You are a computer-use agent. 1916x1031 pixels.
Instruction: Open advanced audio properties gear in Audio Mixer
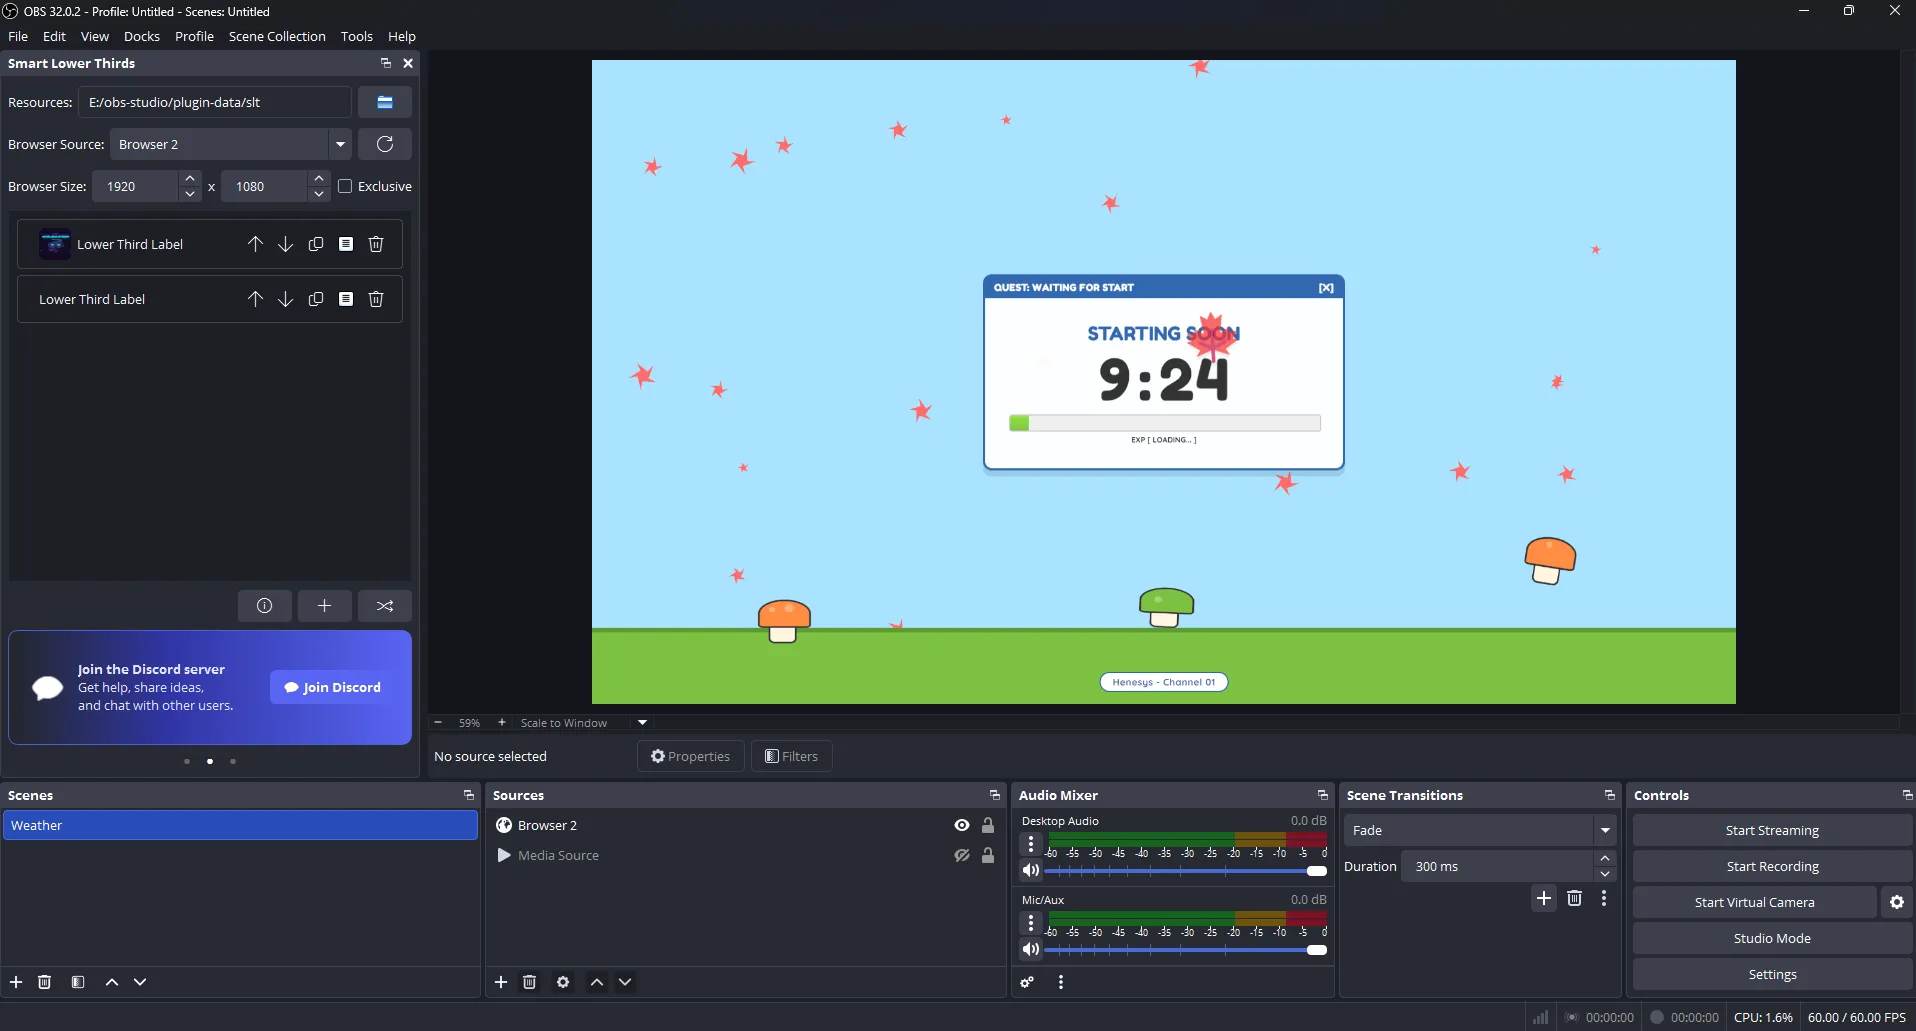coord(1027,982)
